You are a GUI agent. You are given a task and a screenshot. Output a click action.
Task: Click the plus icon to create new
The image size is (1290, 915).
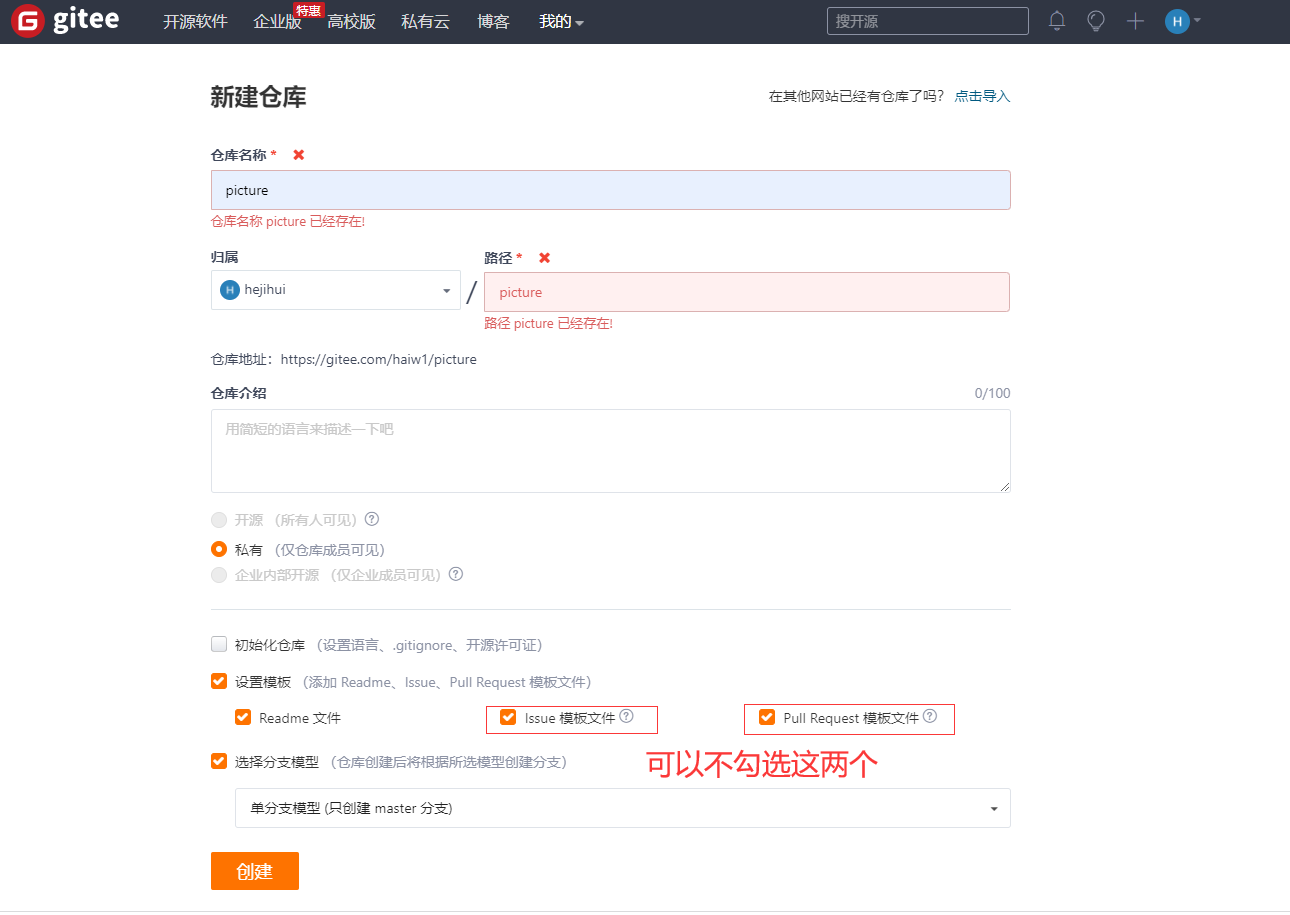click(1135, 21)
